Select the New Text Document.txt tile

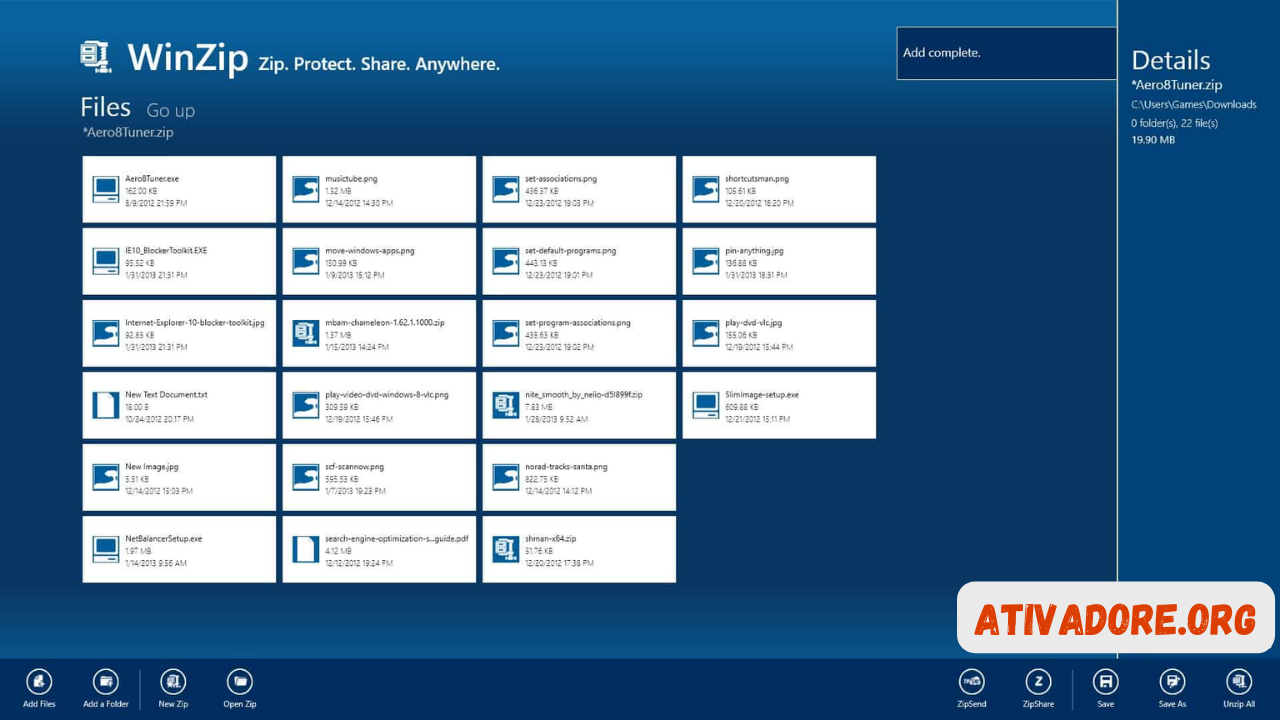(x=179, y=405)
